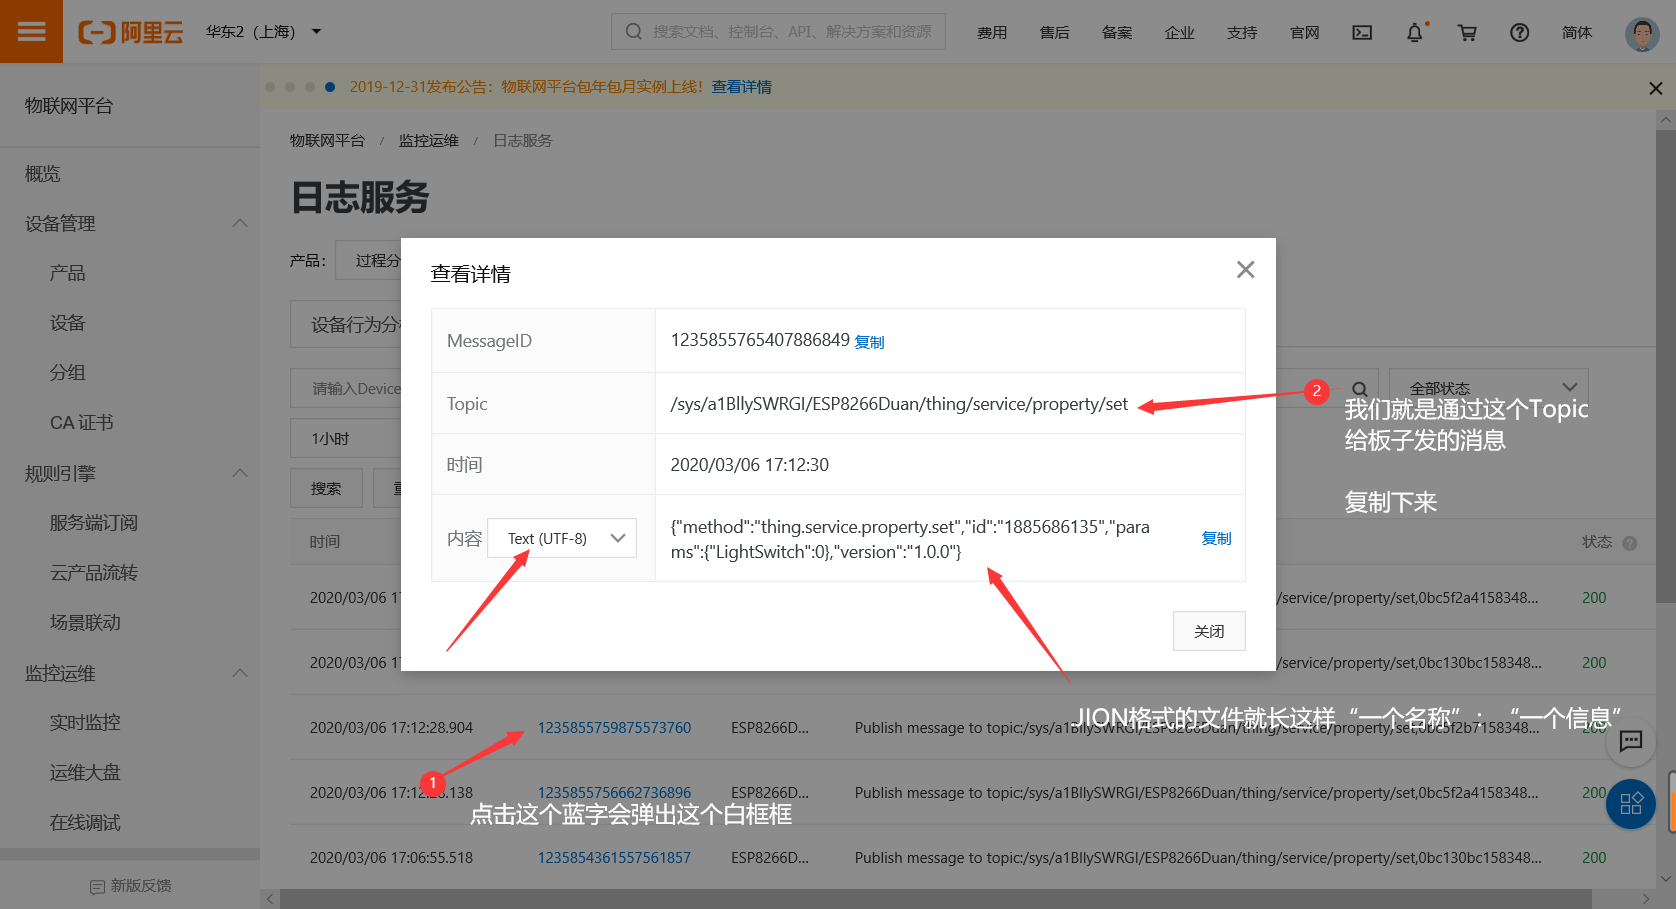The image size is (1676, 909).
Task: Open the 费用 top menu
Action: tap(992, 33)
